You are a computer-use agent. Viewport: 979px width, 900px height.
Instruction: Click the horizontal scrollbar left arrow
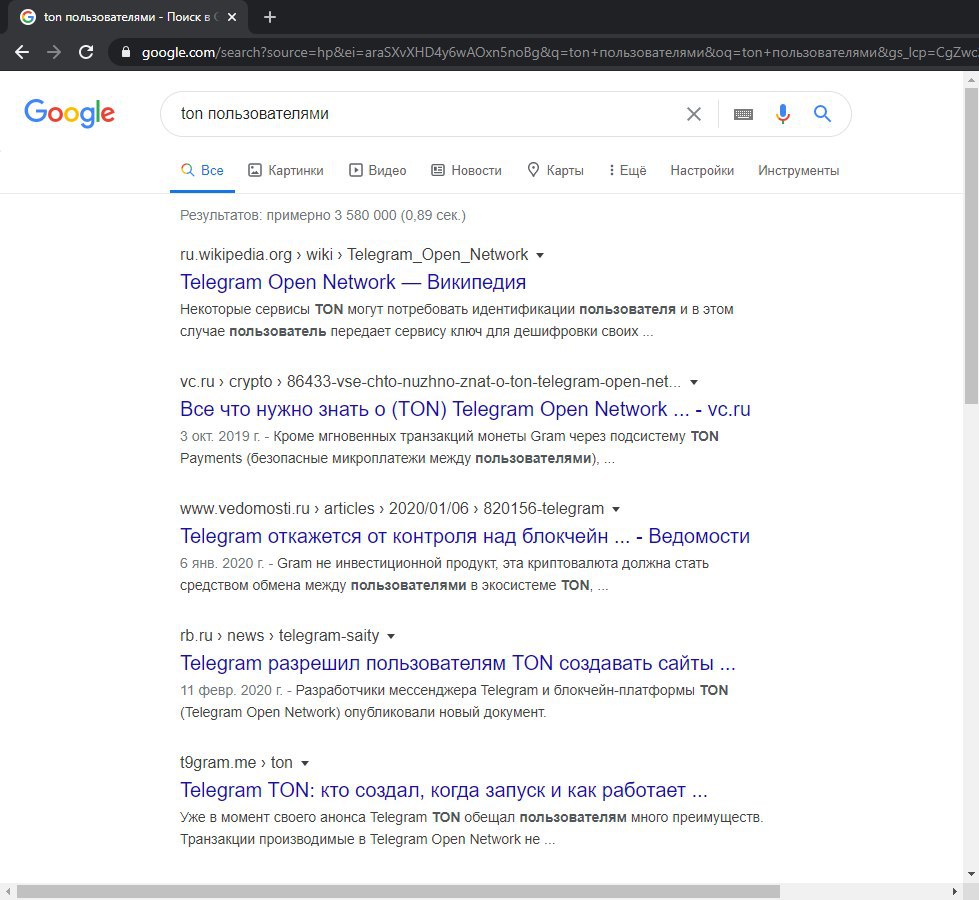pos(7,891)
